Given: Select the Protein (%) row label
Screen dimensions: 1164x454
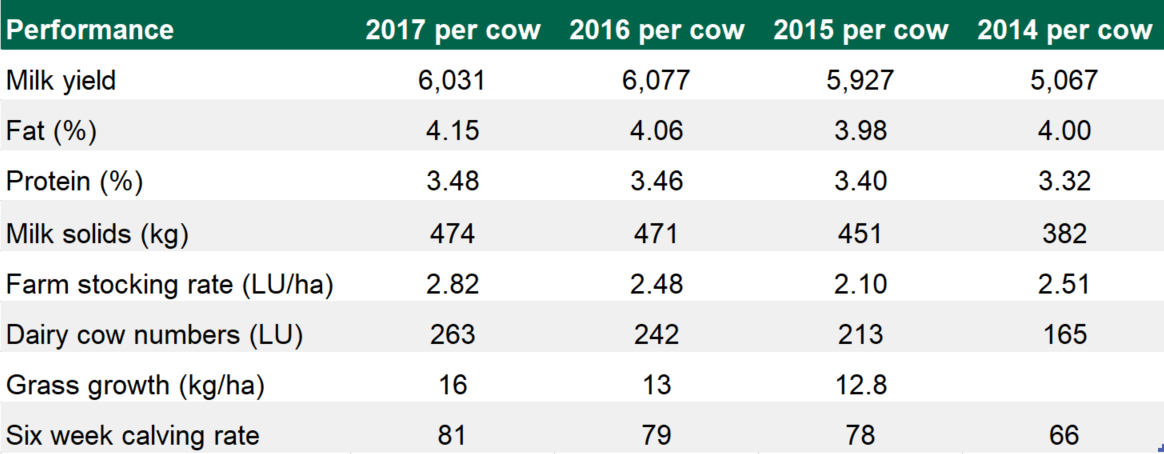Looking at the screenshot, I should click(75, 182).
